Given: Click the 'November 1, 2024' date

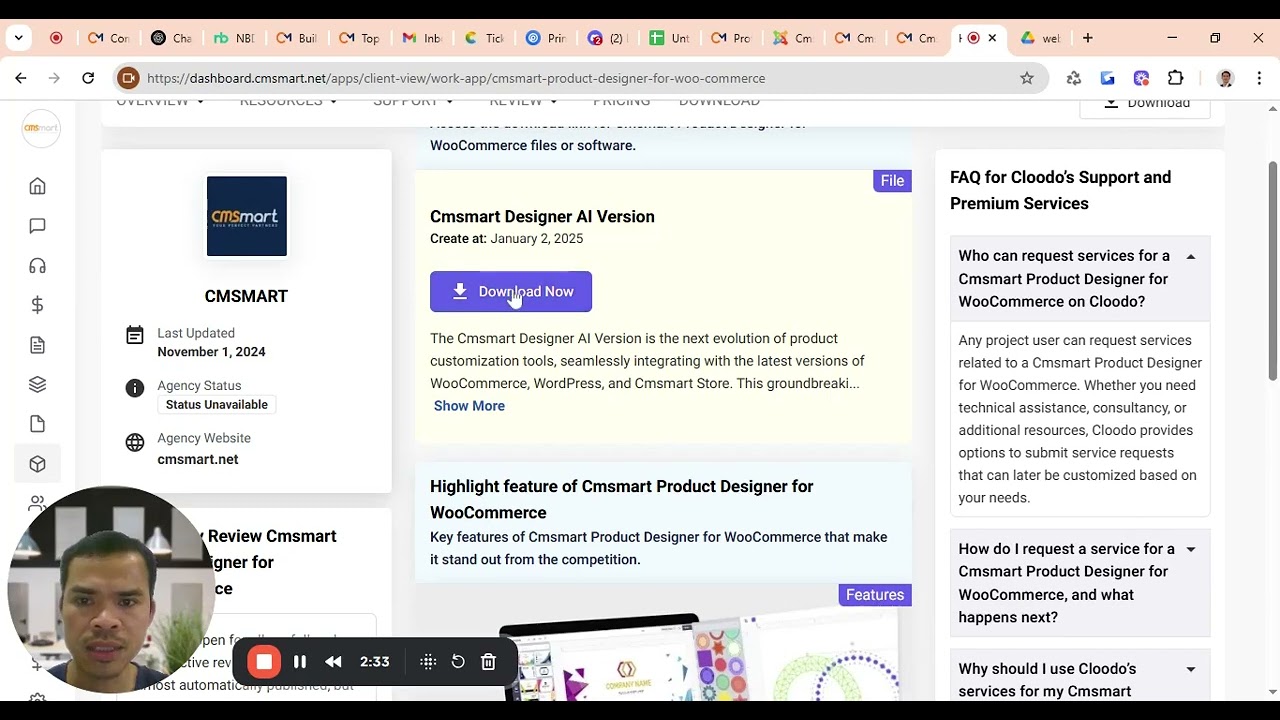Looking at the screenshot, I should point(211,352).
